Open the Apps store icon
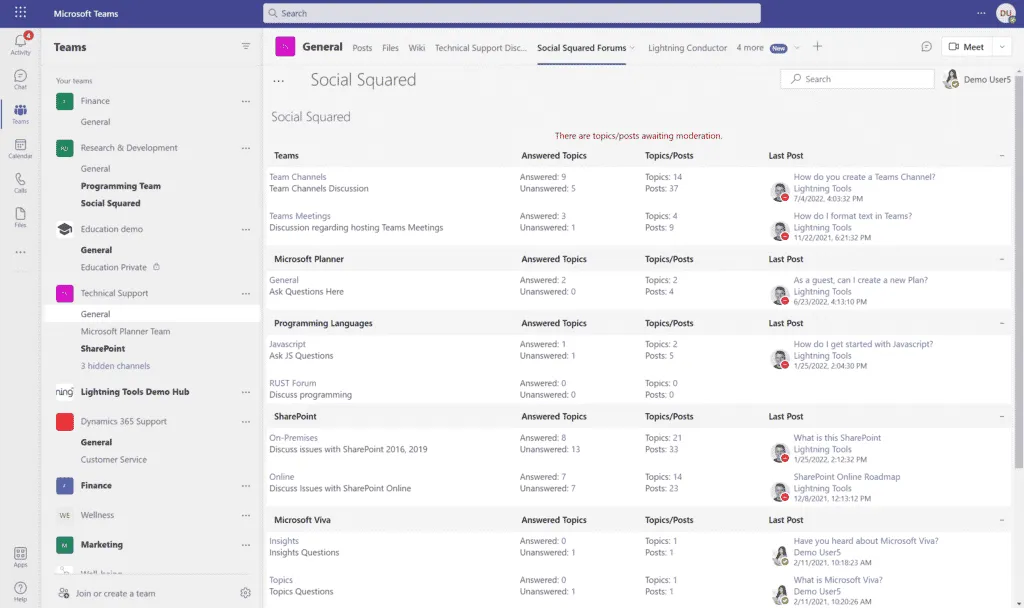Image resolution: width=1024 pixels, height=608 pixels. (20, 556)
